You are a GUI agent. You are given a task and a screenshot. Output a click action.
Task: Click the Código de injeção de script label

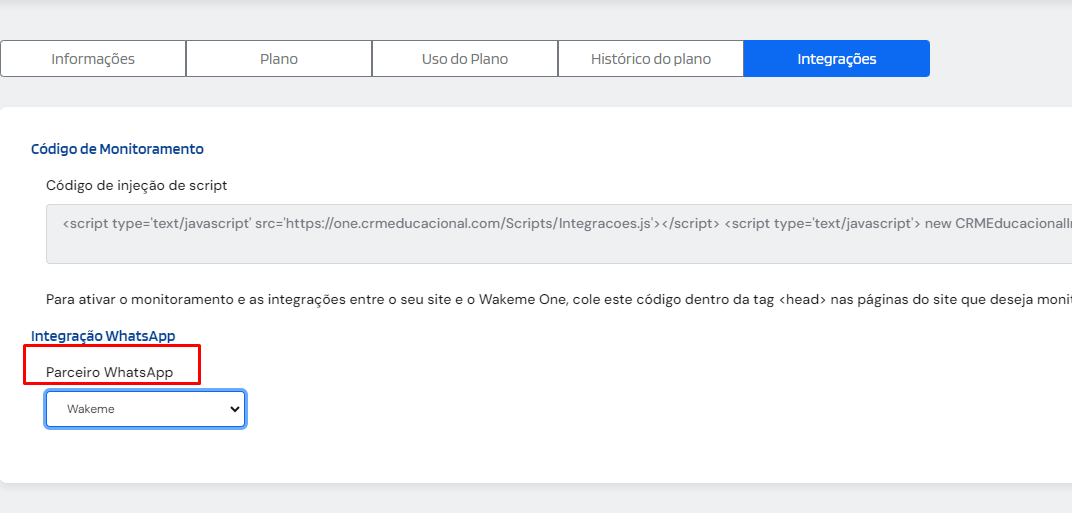pos(137,185)
